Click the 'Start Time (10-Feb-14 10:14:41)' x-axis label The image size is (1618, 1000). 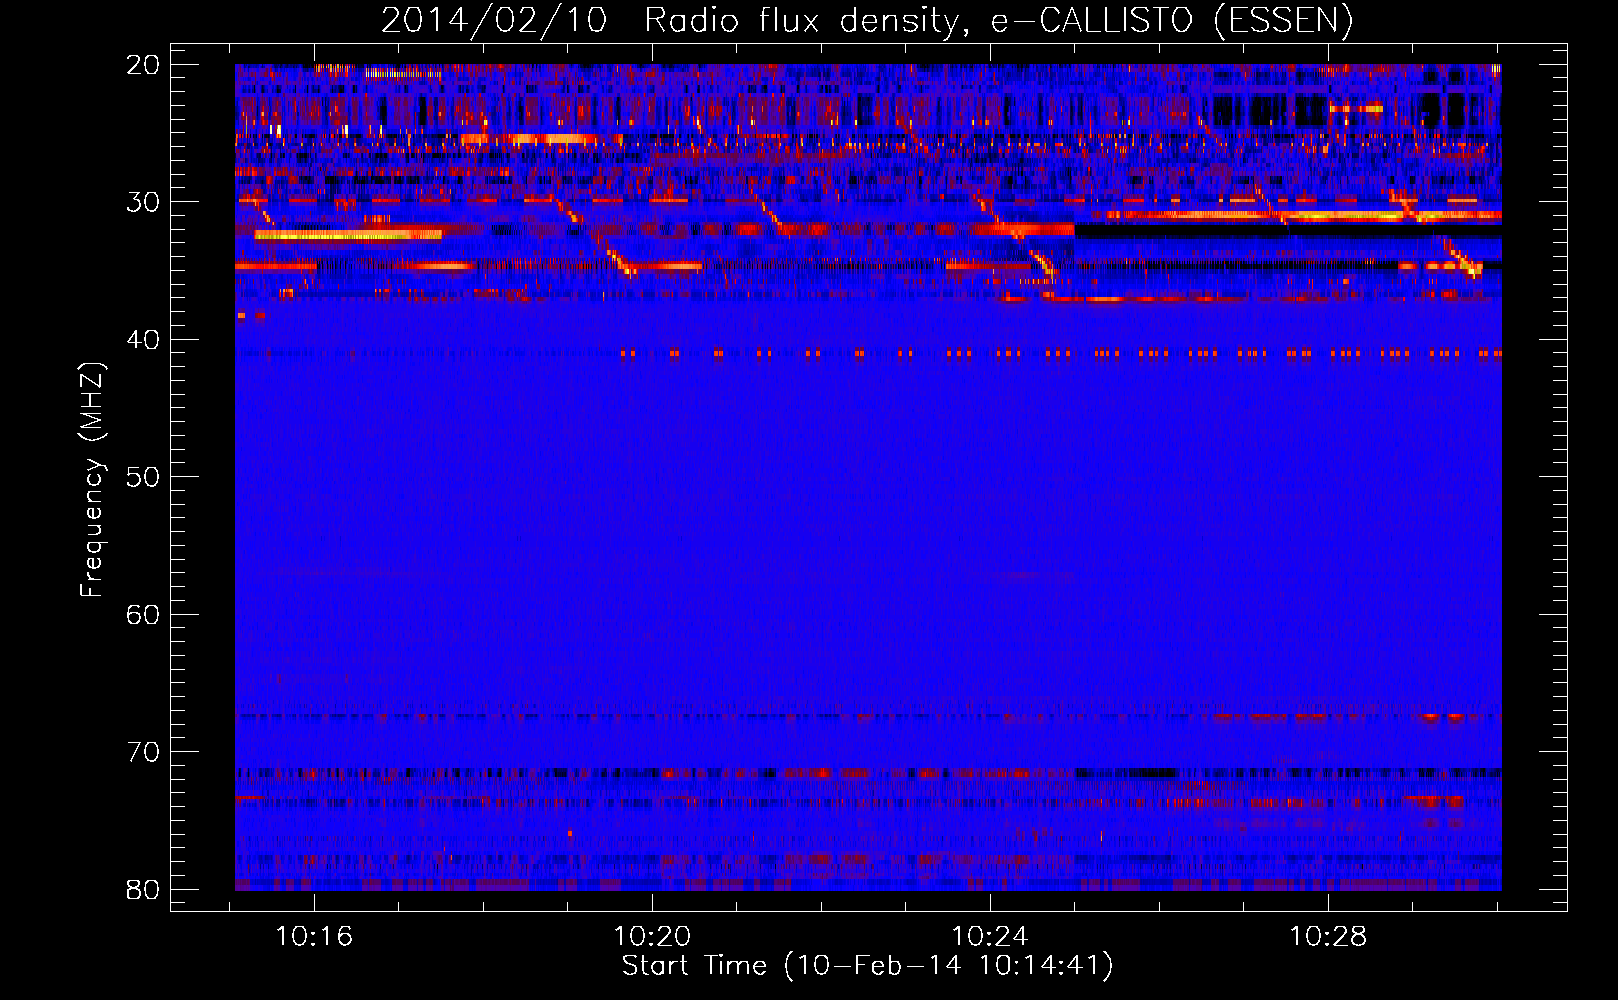pos(867,966)
